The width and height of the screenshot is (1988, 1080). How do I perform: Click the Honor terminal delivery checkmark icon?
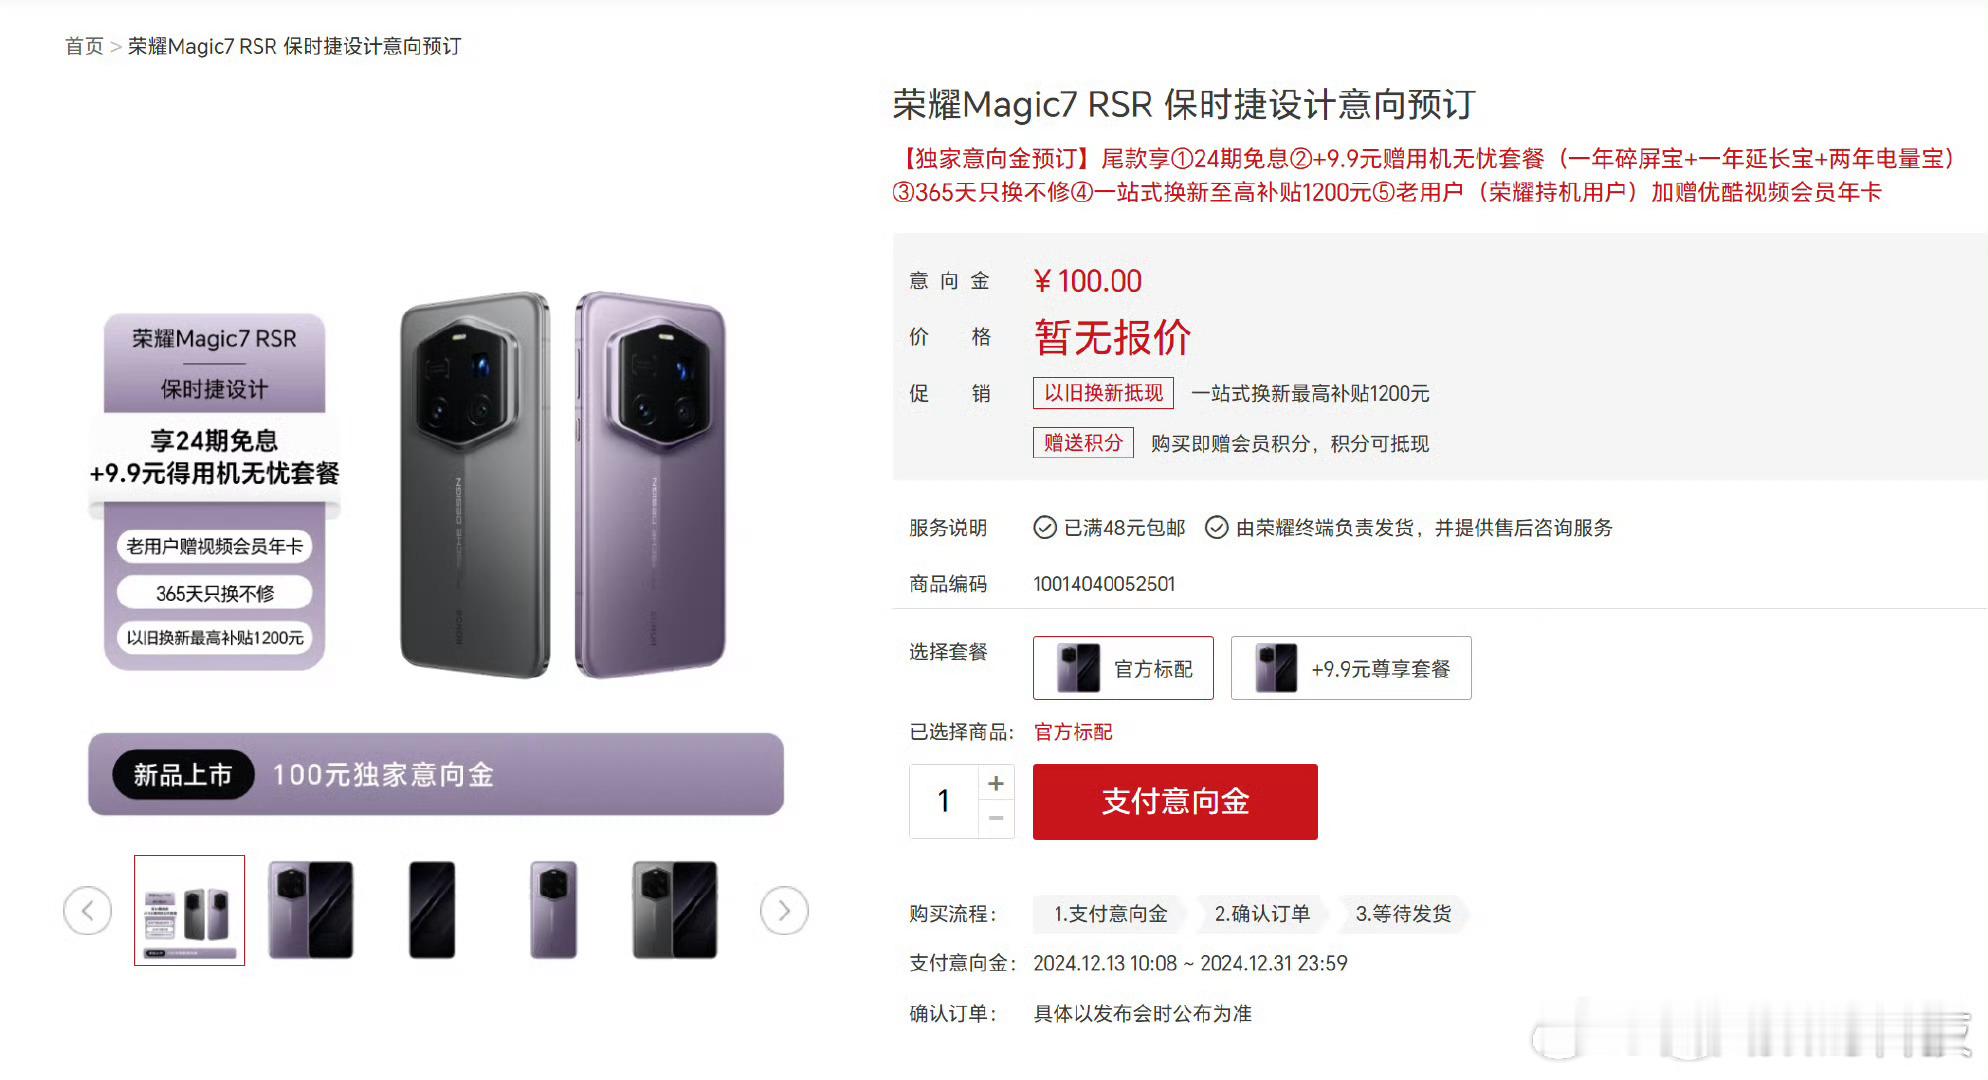point(1217,527)
